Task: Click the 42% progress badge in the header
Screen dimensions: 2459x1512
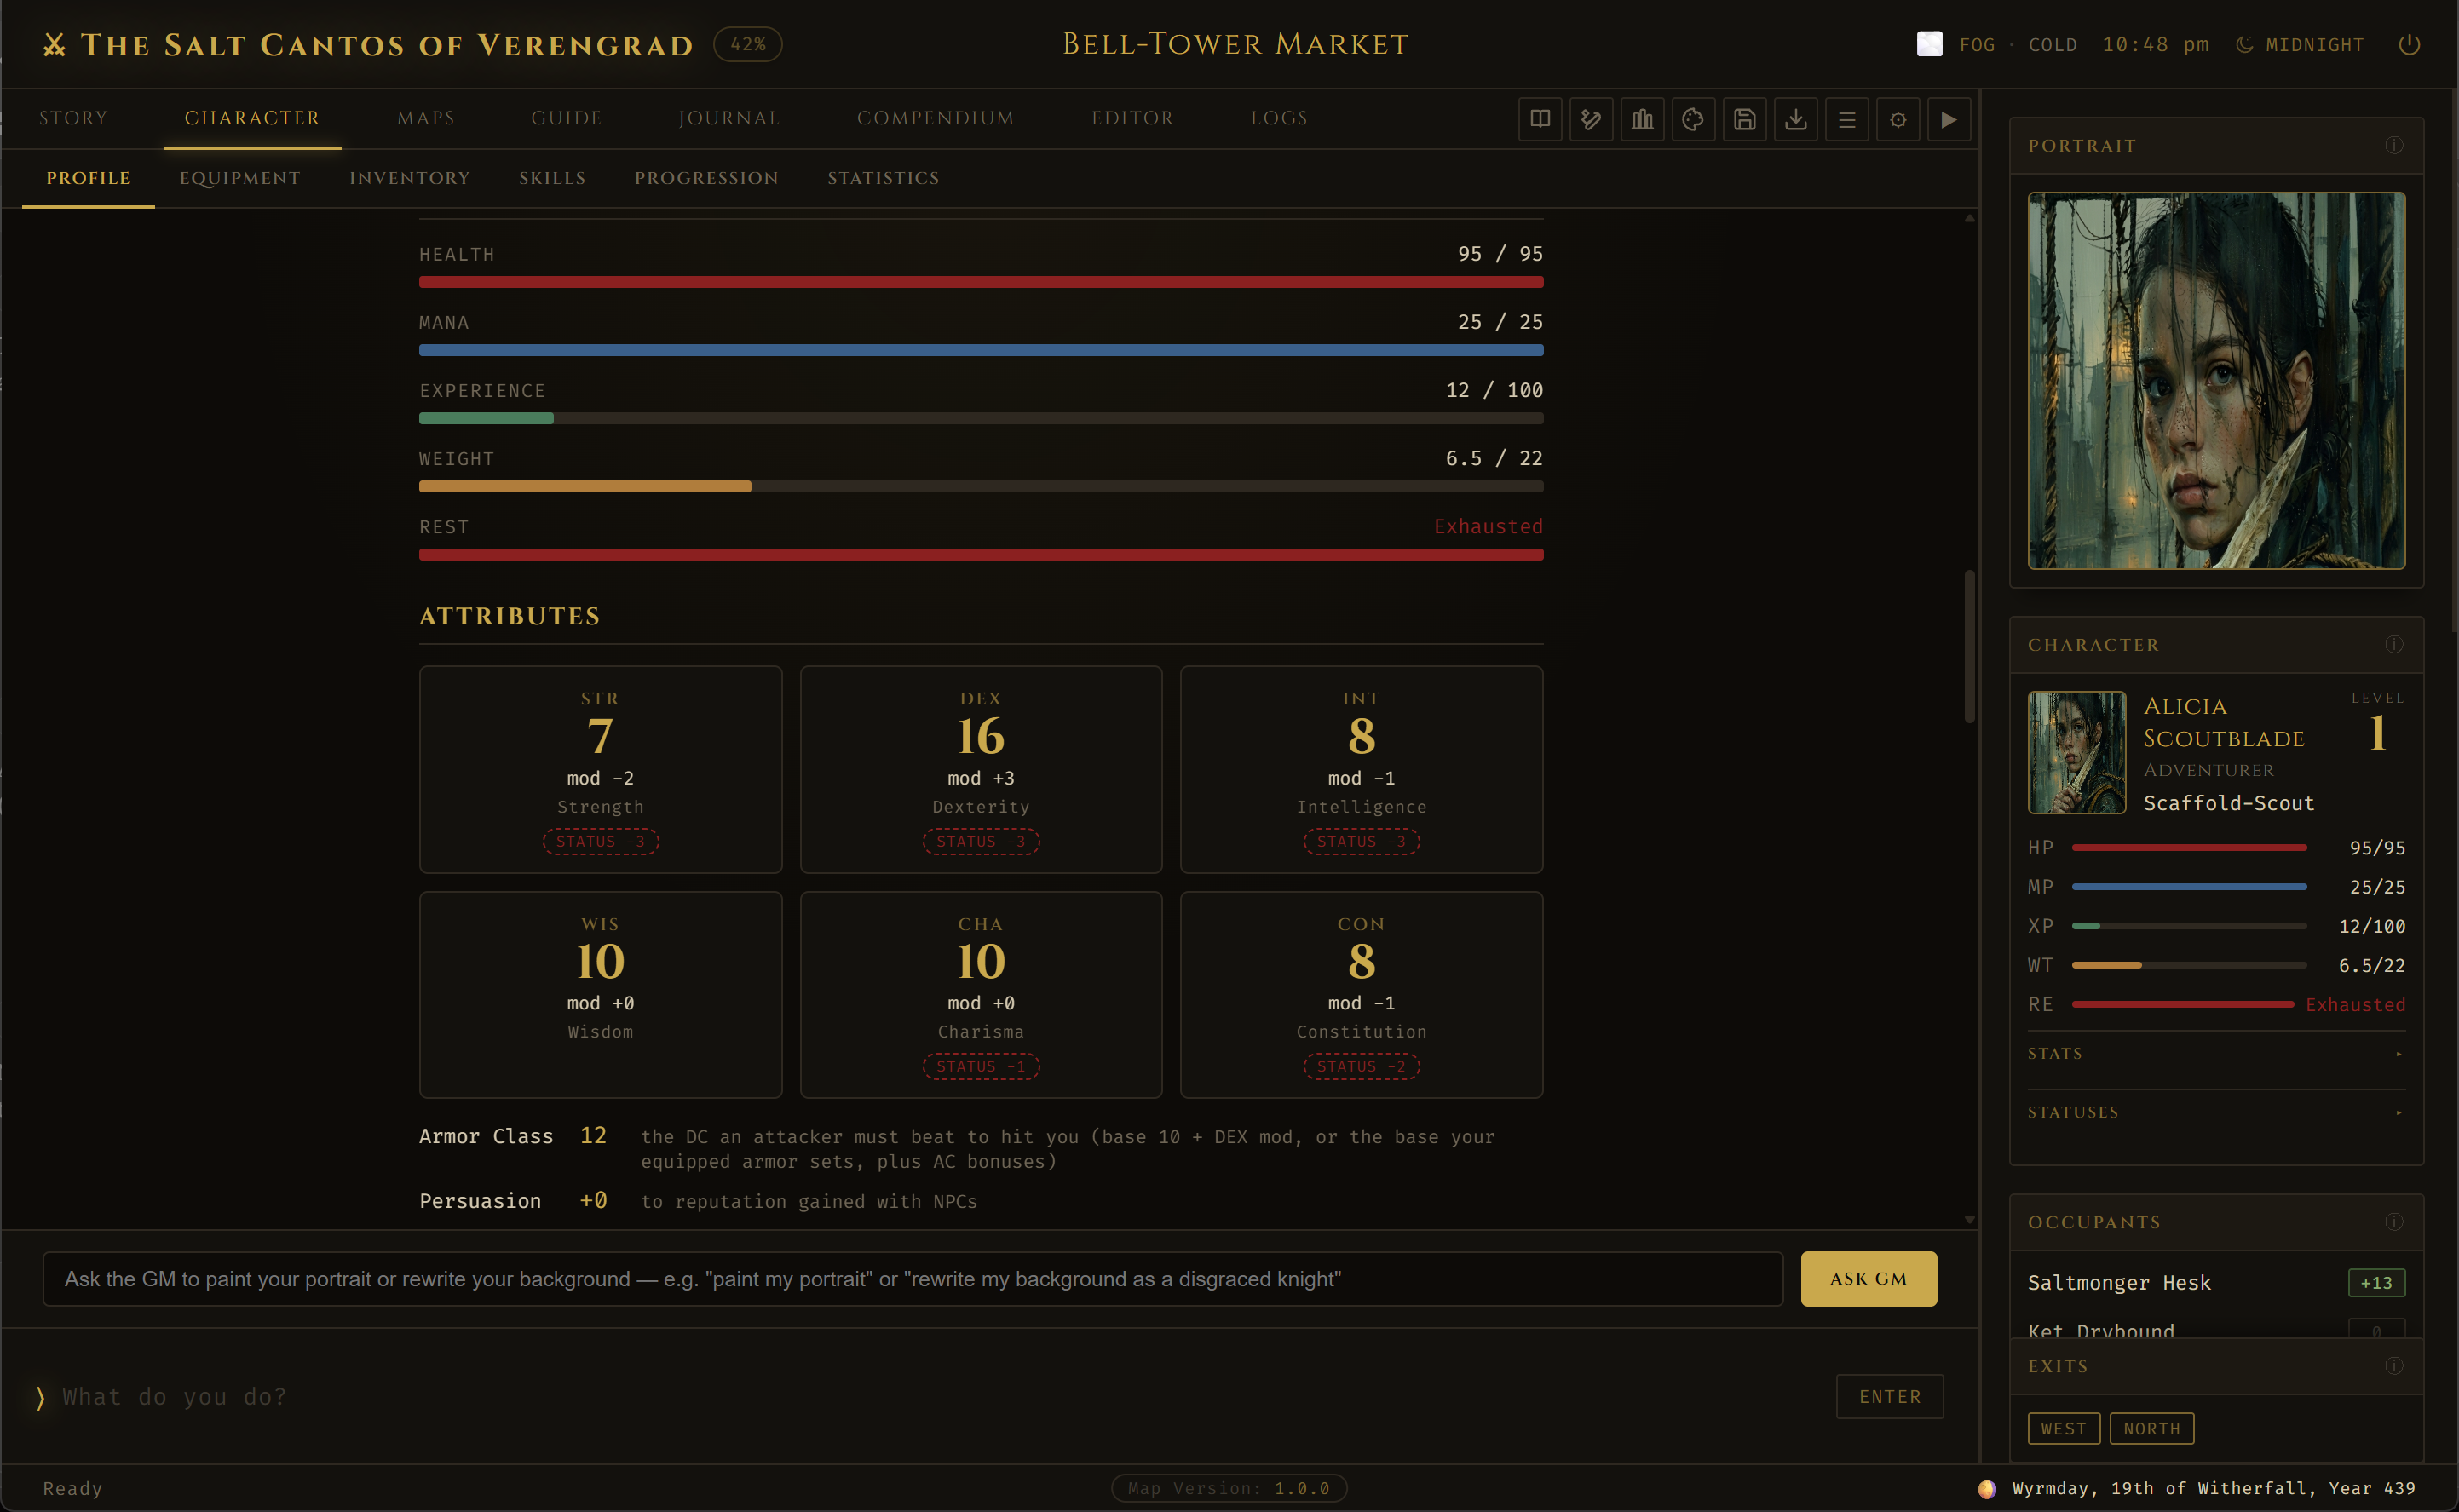Action: coord(748,44)
